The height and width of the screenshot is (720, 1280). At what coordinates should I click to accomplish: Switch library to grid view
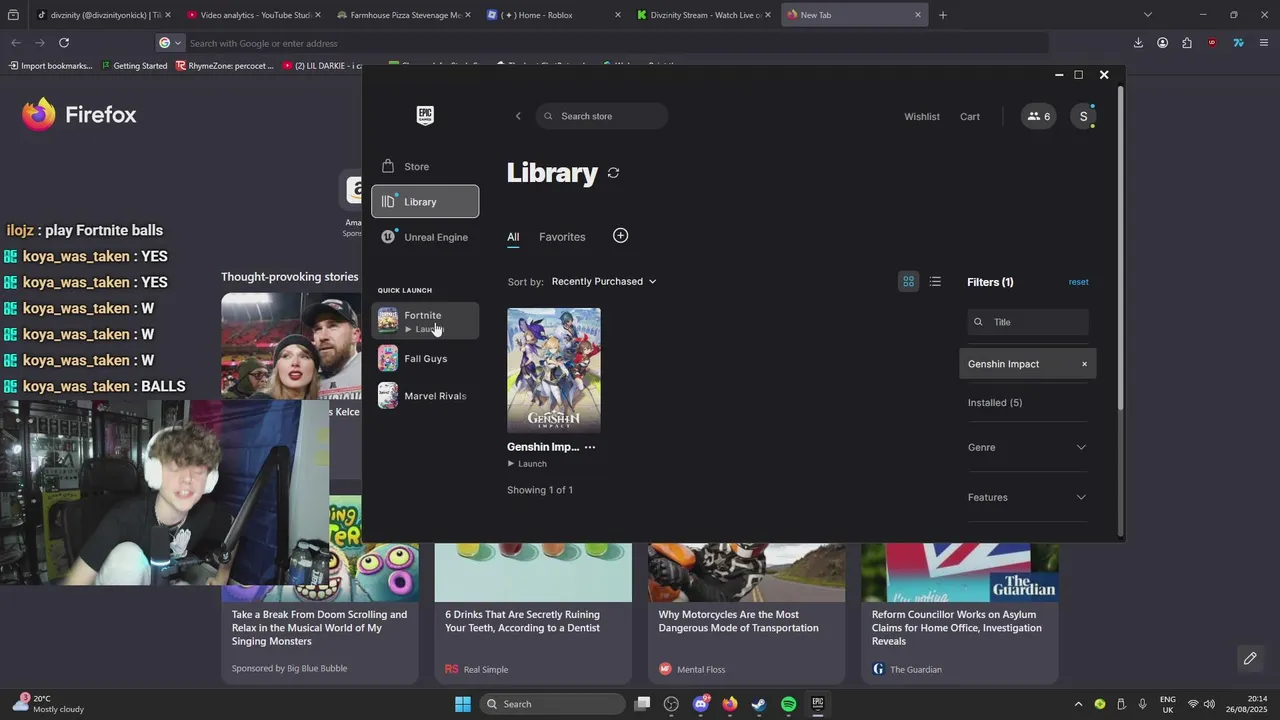(908, 282)
